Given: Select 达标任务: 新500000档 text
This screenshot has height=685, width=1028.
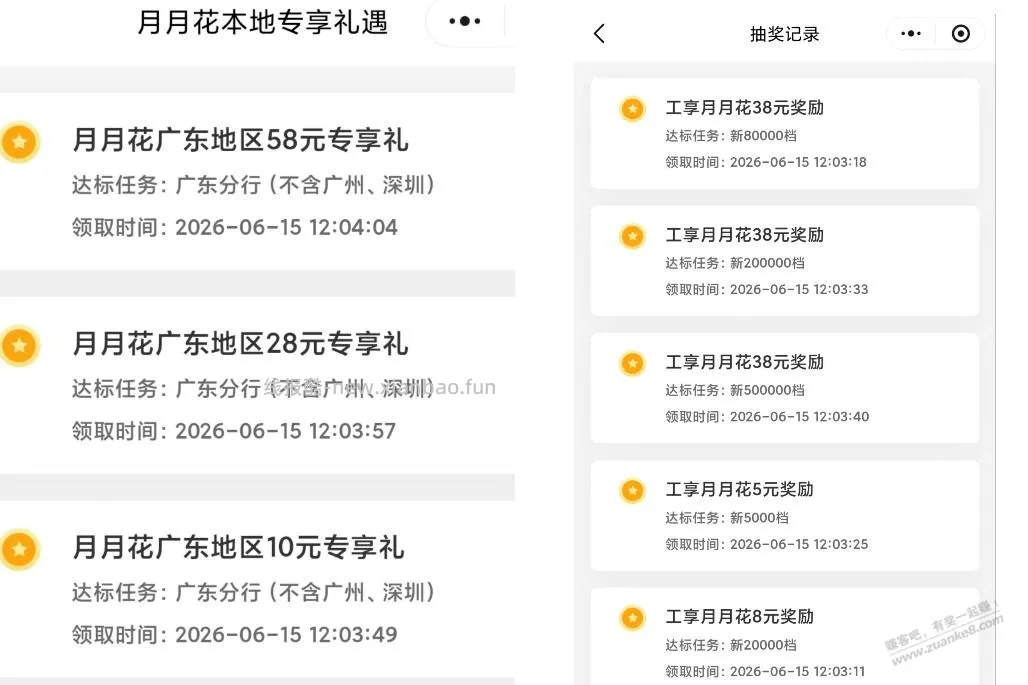Looking at the screenshot, I should [x=735, y=390].
